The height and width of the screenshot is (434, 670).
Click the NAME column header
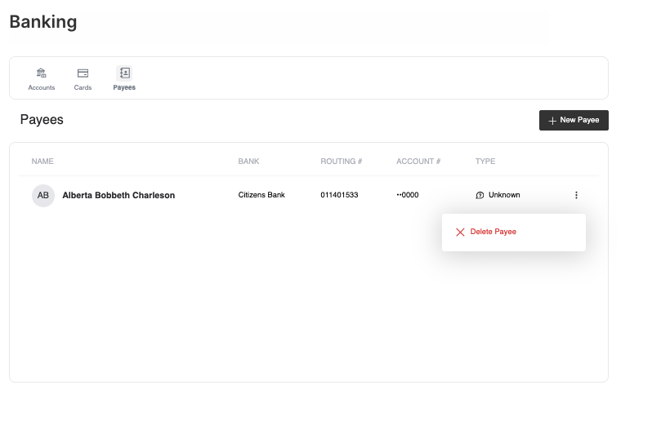pos(42,161)
